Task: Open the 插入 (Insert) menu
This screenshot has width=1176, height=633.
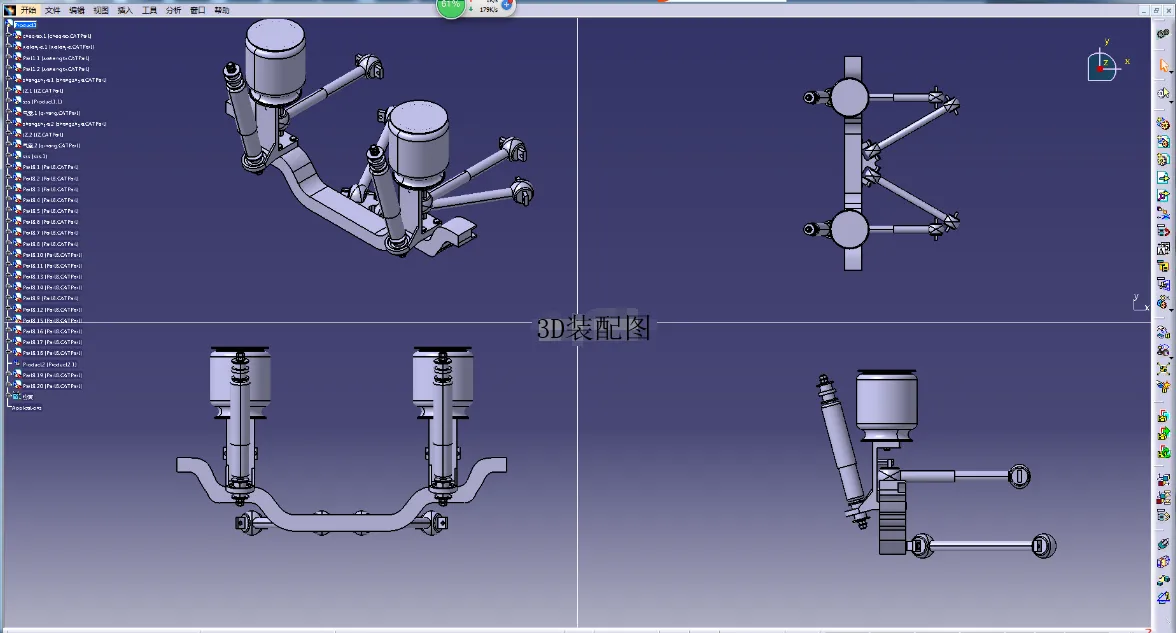Action: tap(124, 10)
